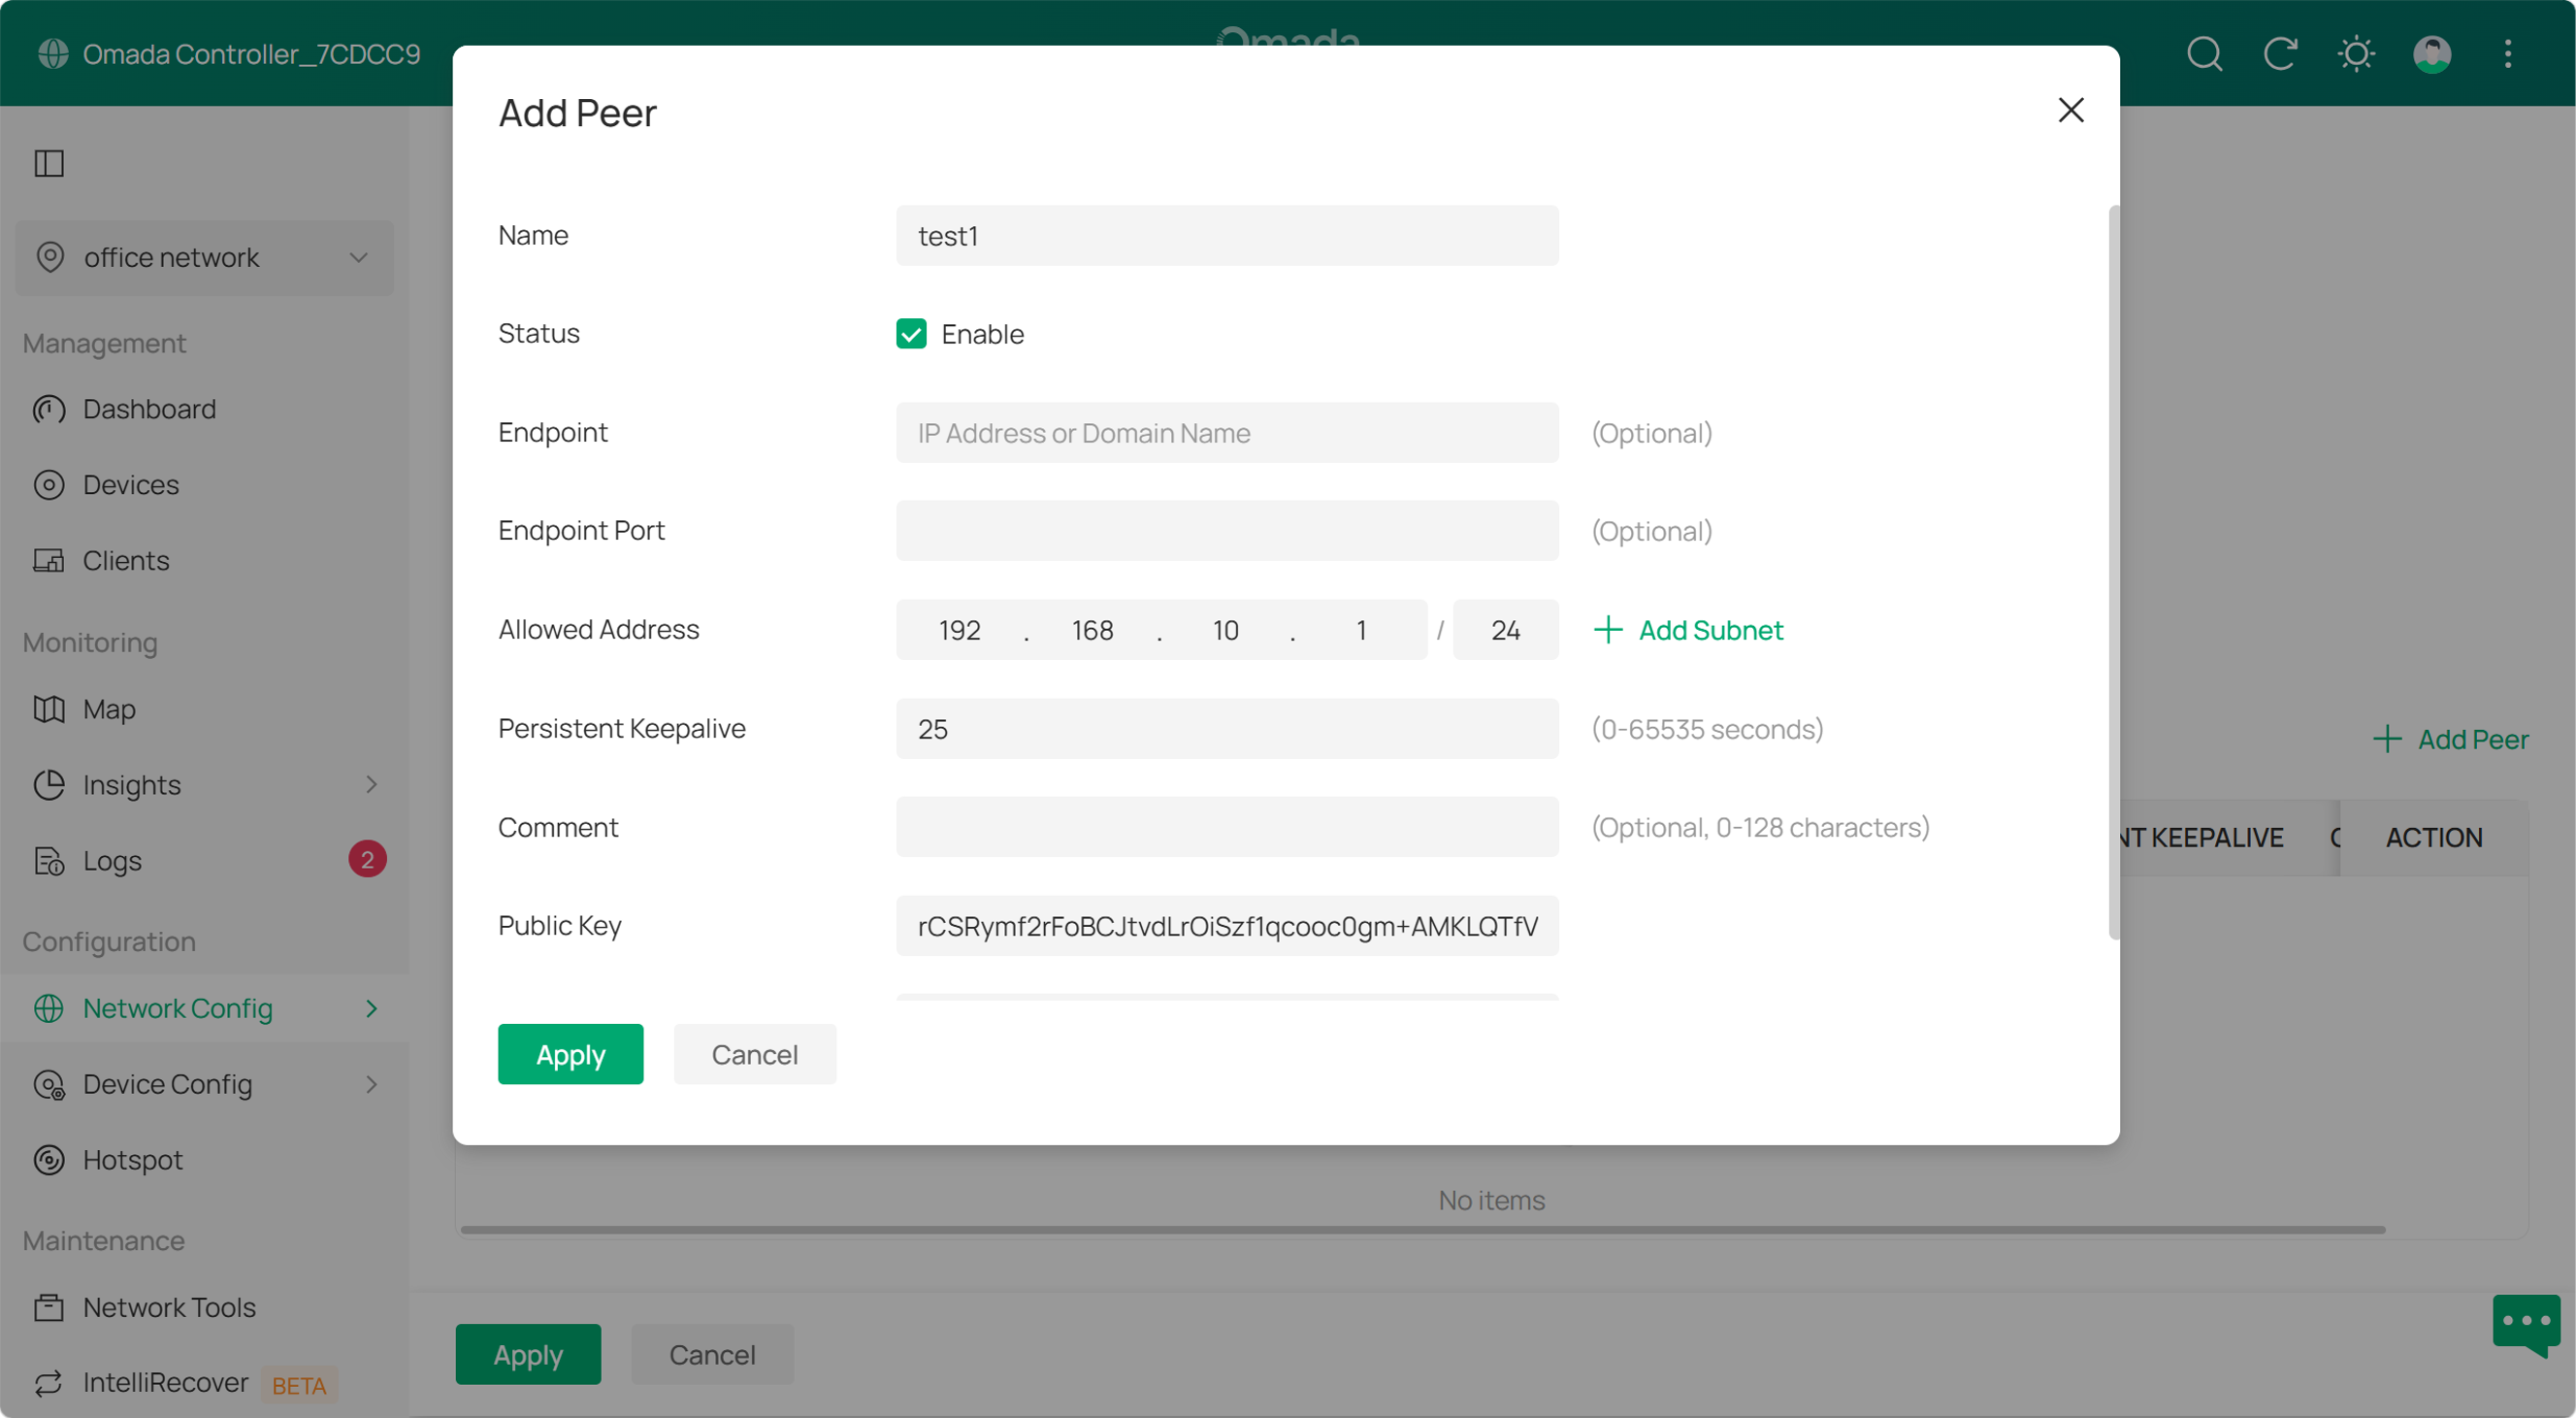Open Dashboard from sidebar
This screenshot has height=1418, width=2576.
[205, 409]
